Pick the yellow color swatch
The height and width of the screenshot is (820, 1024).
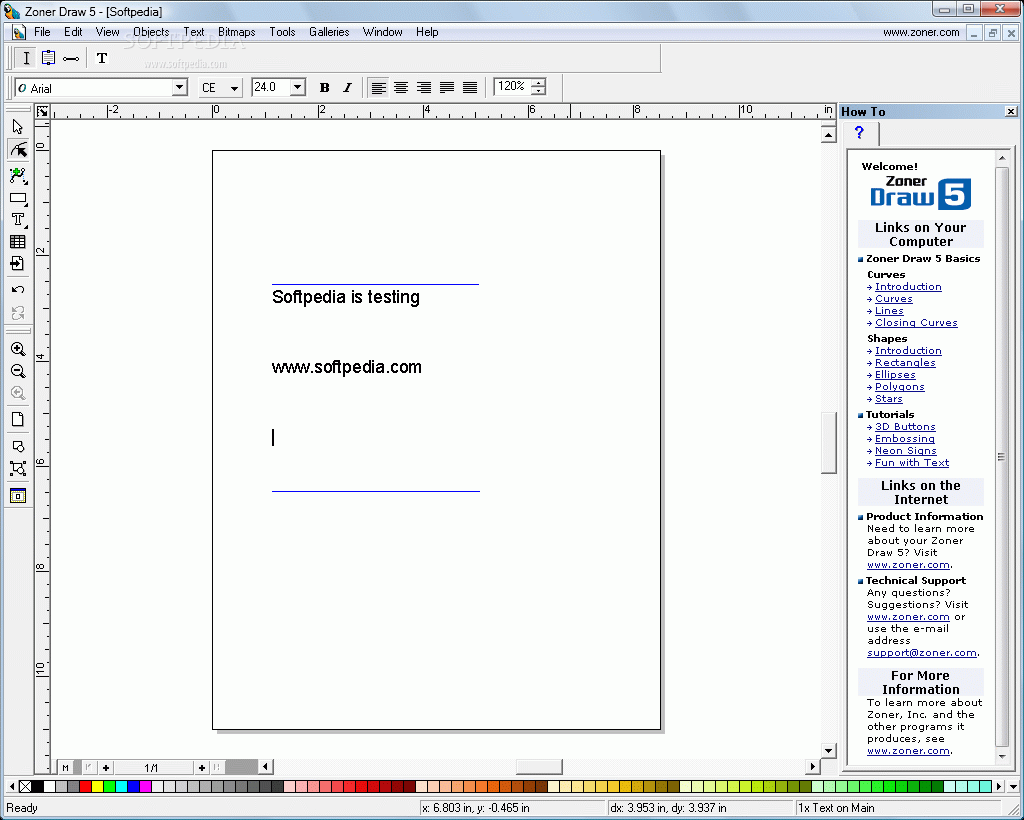click(97, 786)
